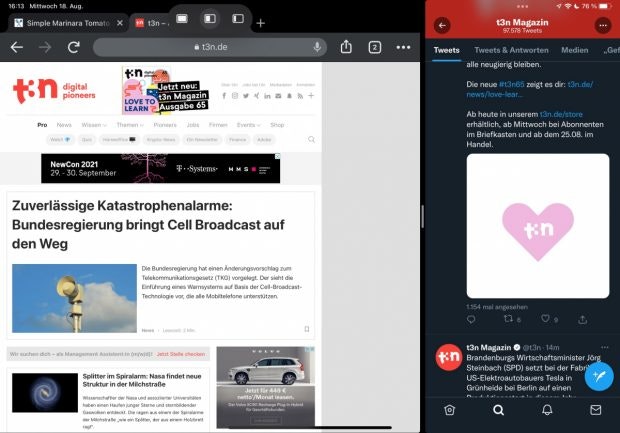Open the Twitter search tab
The width and height of the screenshot is (620, 433).
tap(499, 410)
